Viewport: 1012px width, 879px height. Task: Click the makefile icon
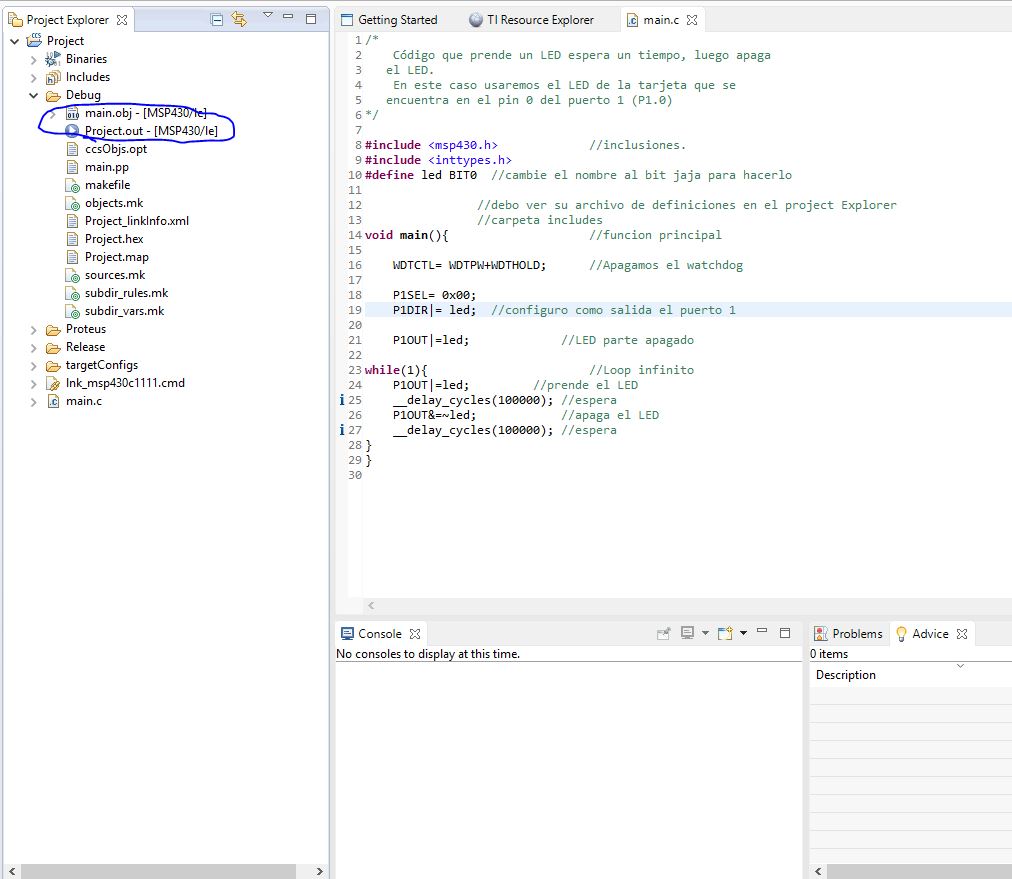point(73,186)
